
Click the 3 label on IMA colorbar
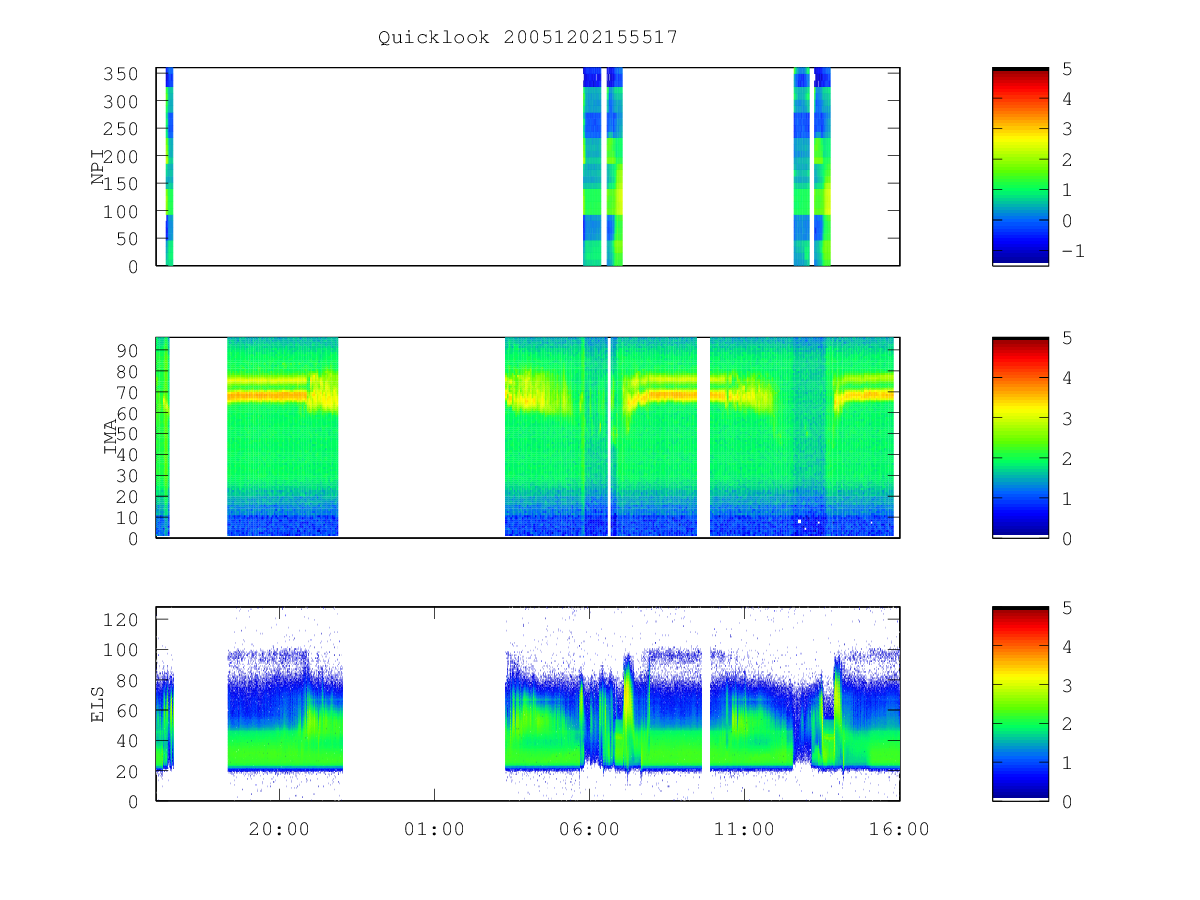(x=1066, y=418)
